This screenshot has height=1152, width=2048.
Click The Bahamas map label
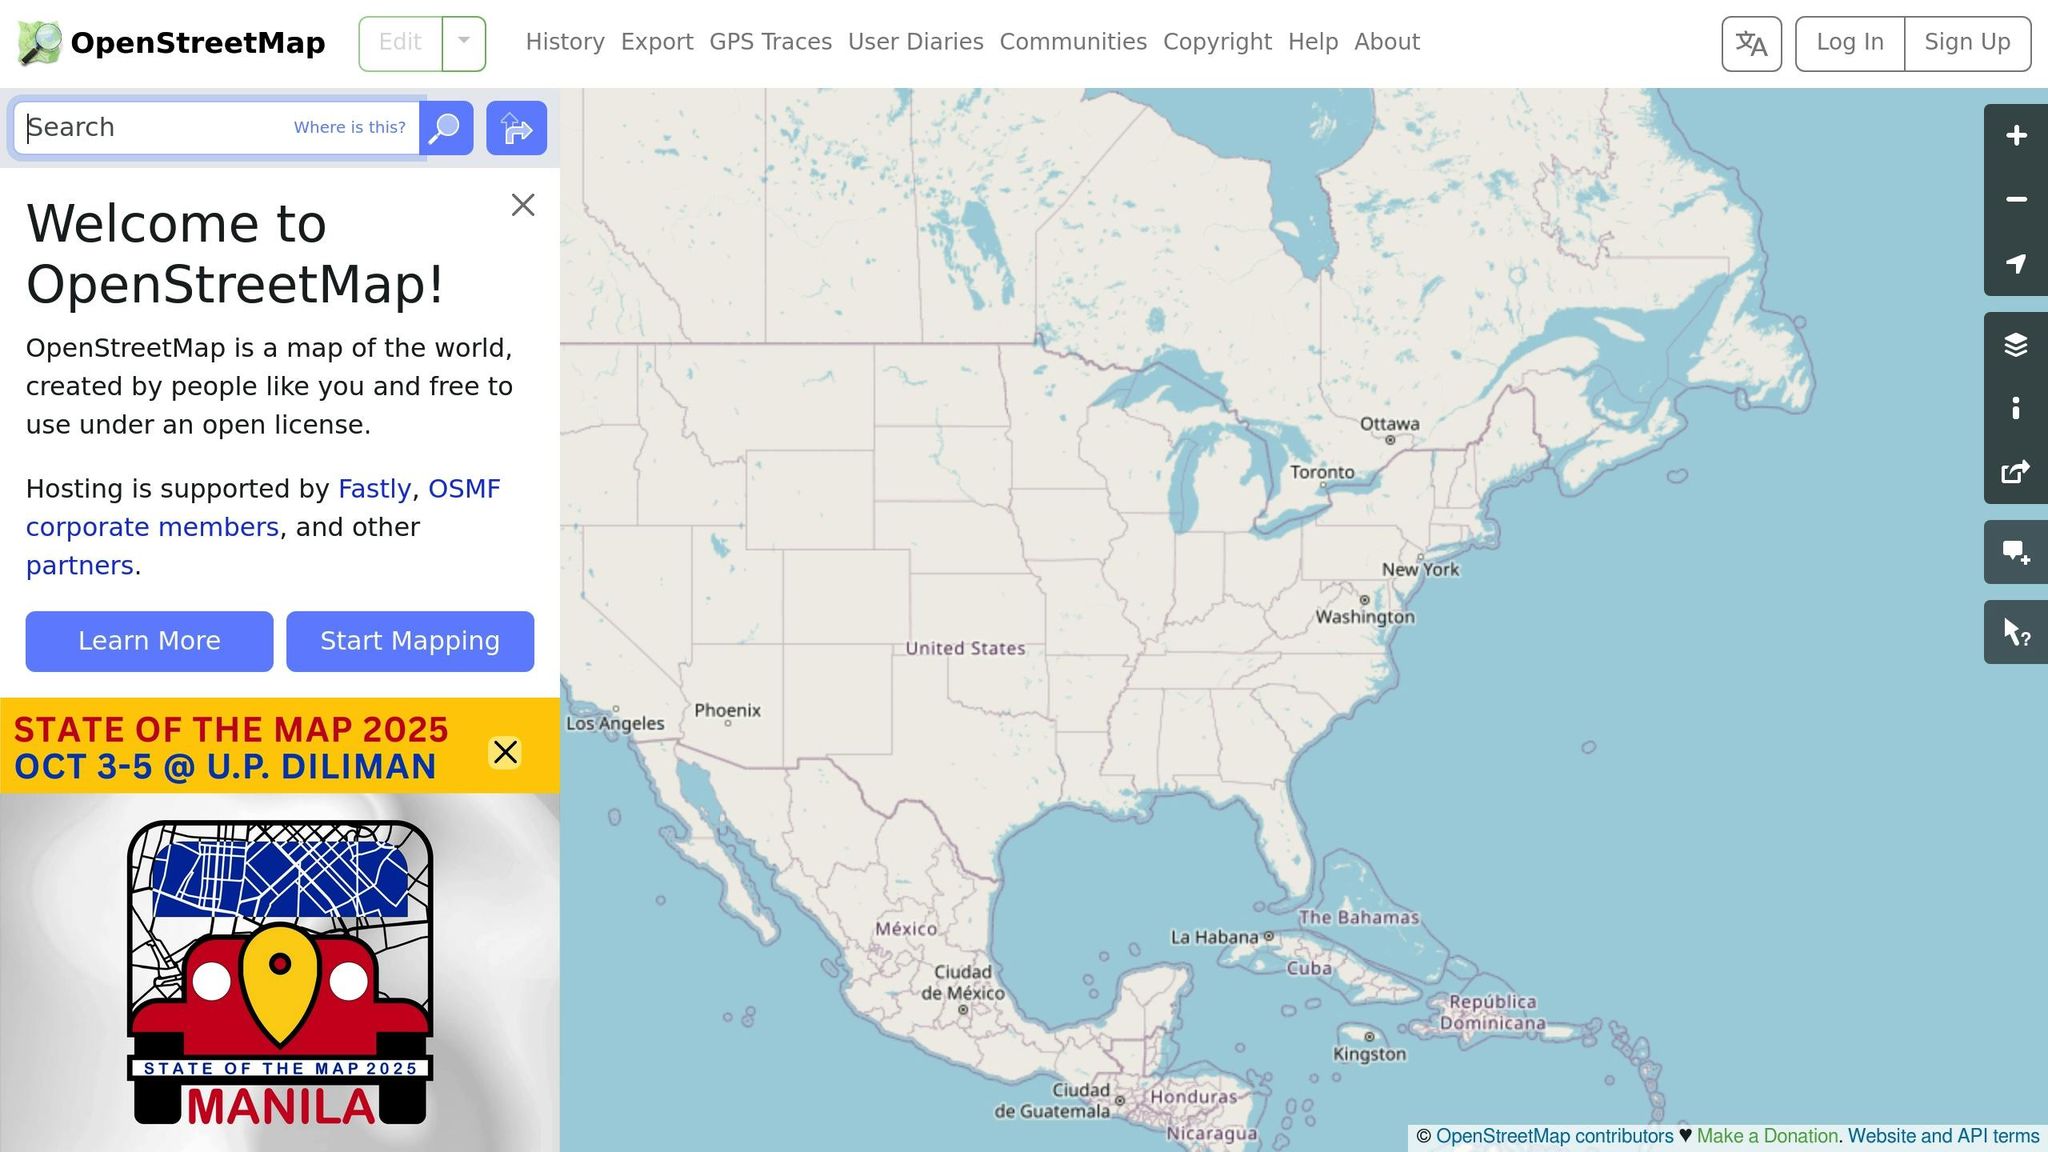(1358, 917)
